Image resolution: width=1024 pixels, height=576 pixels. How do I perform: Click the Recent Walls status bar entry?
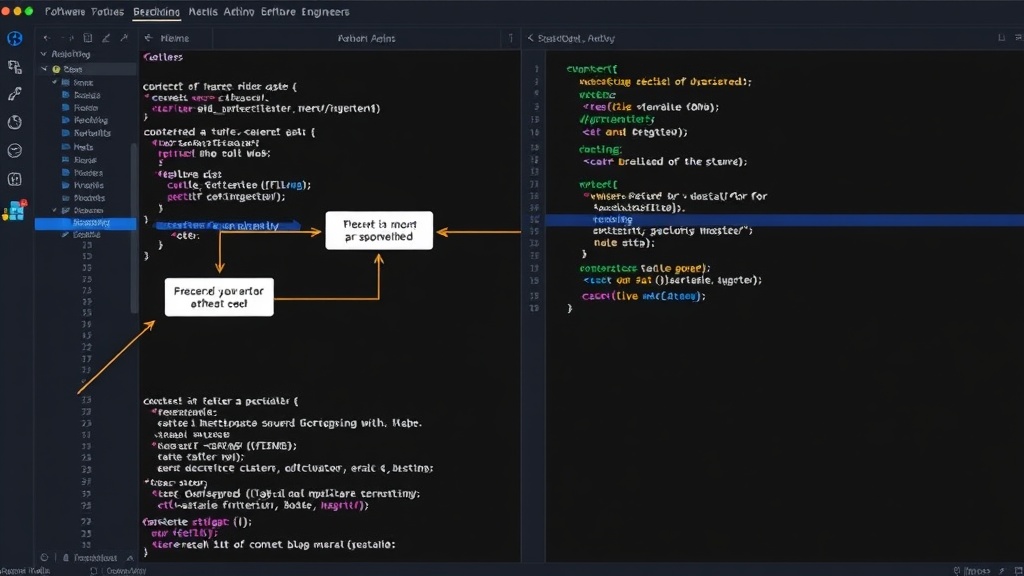click(x=25, y=571)
